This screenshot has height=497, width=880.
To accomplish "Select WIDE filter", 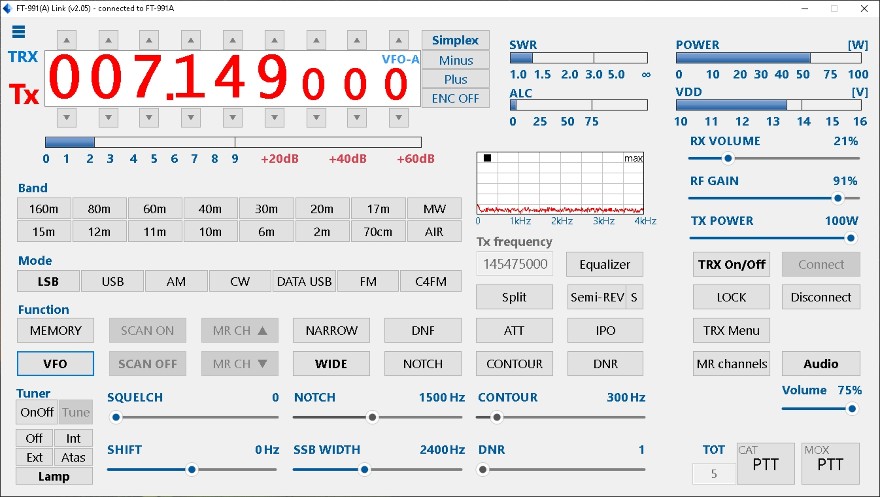I will click(331, 363).
